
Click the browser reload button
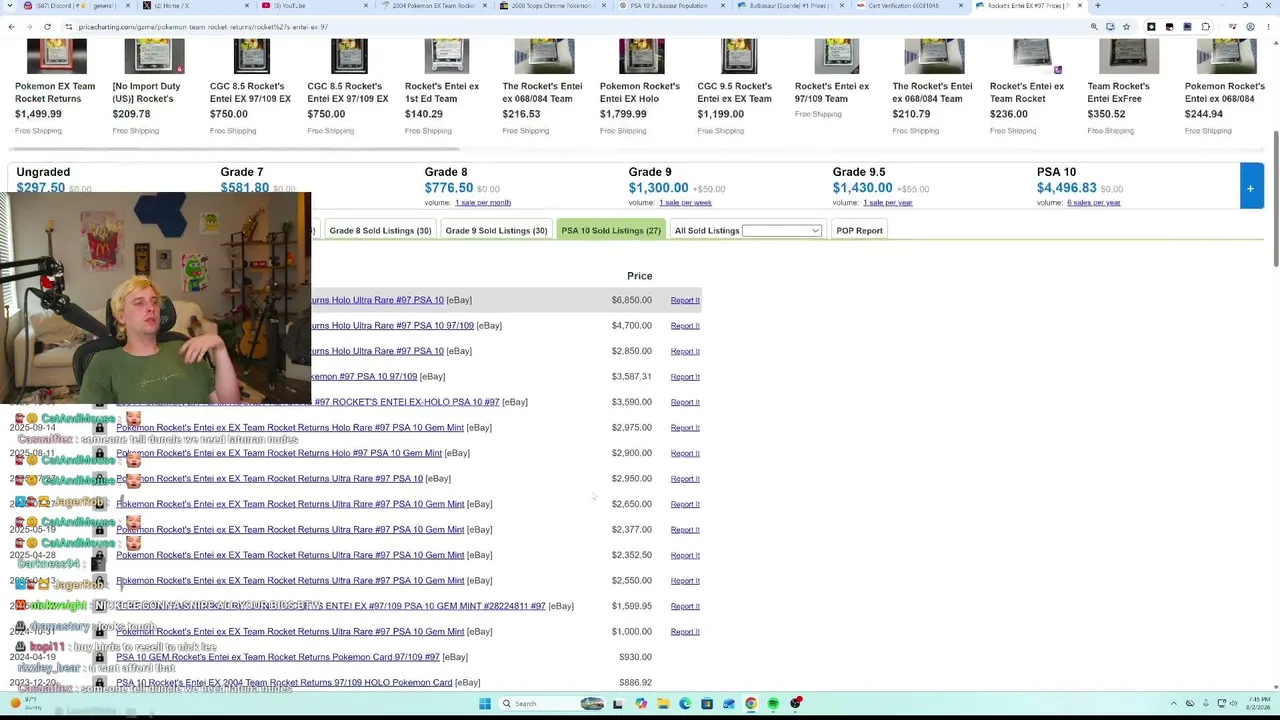click(x=47, y=27)
